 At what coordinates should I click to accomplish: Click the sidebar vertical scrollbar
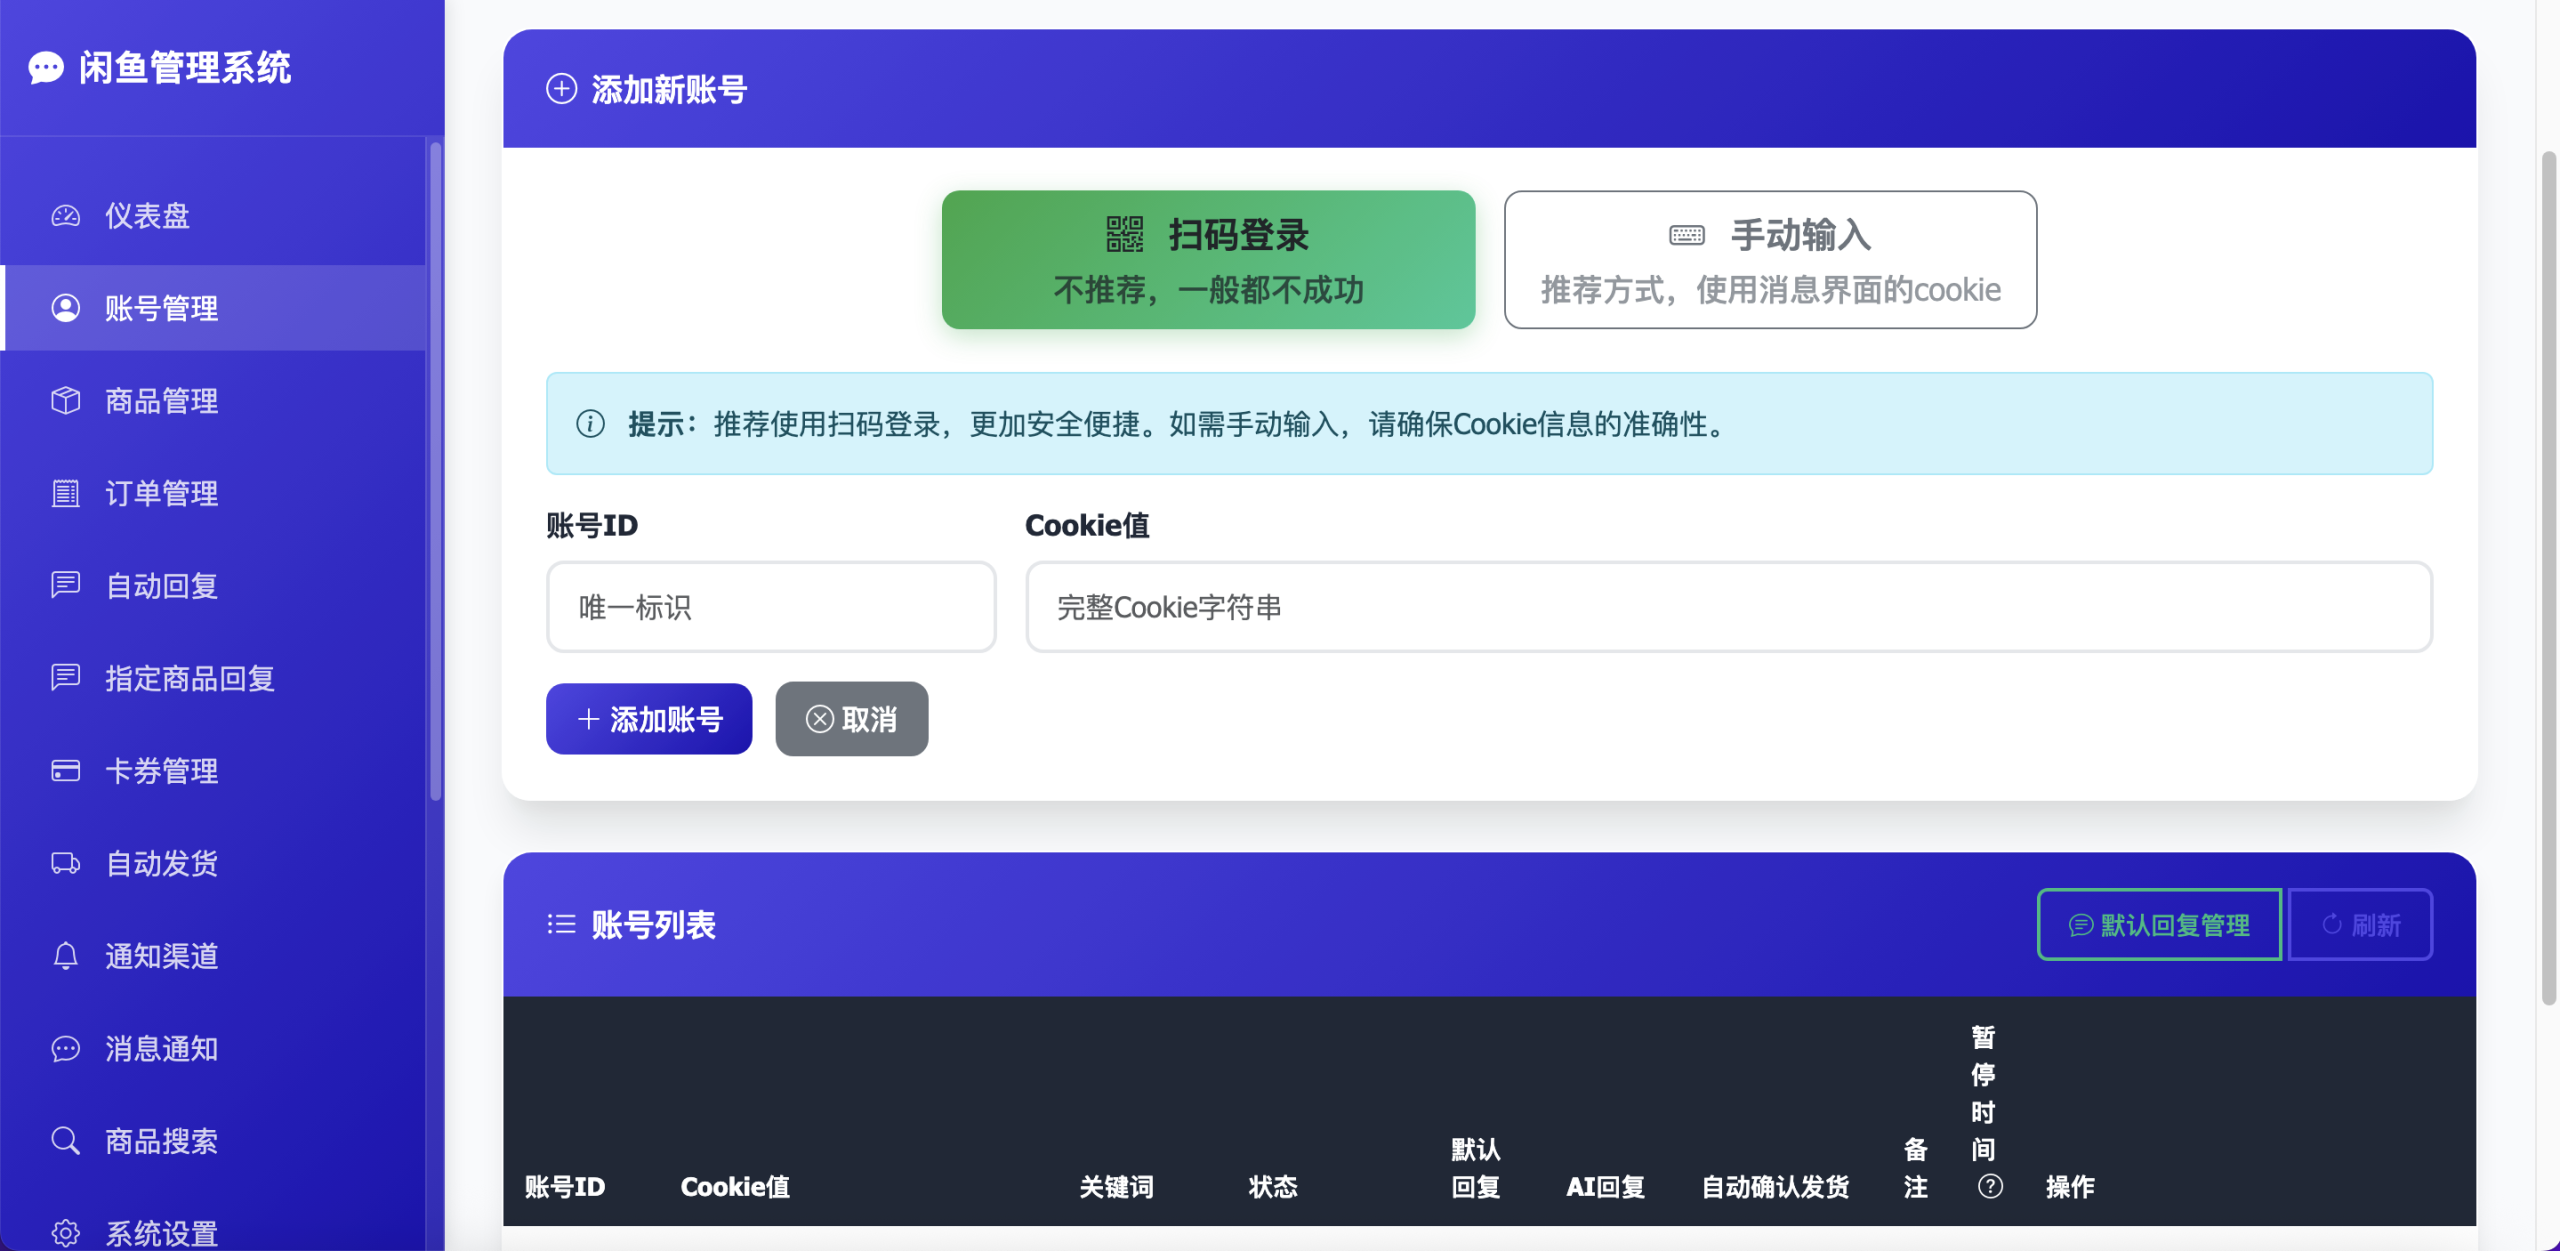tap(436, 470)
